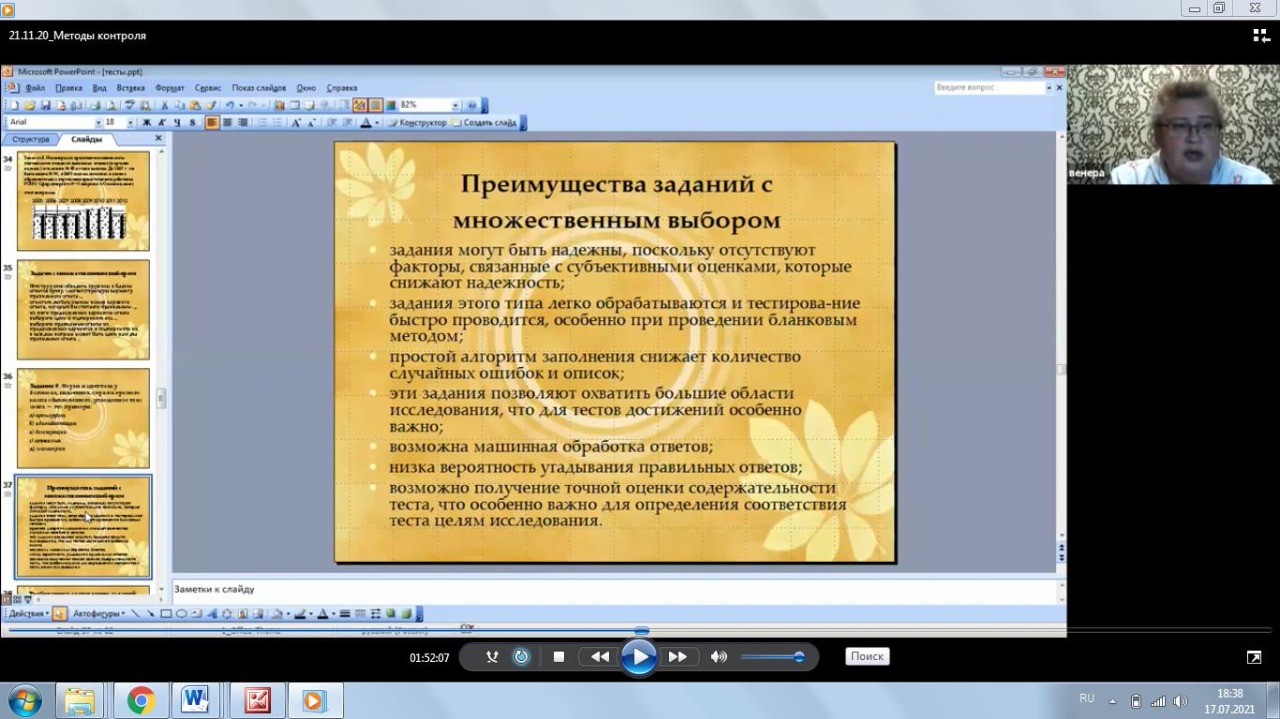1280x719 pixels.
Task: Toggle repeat mode in the media player
Action: click(521, 657)
